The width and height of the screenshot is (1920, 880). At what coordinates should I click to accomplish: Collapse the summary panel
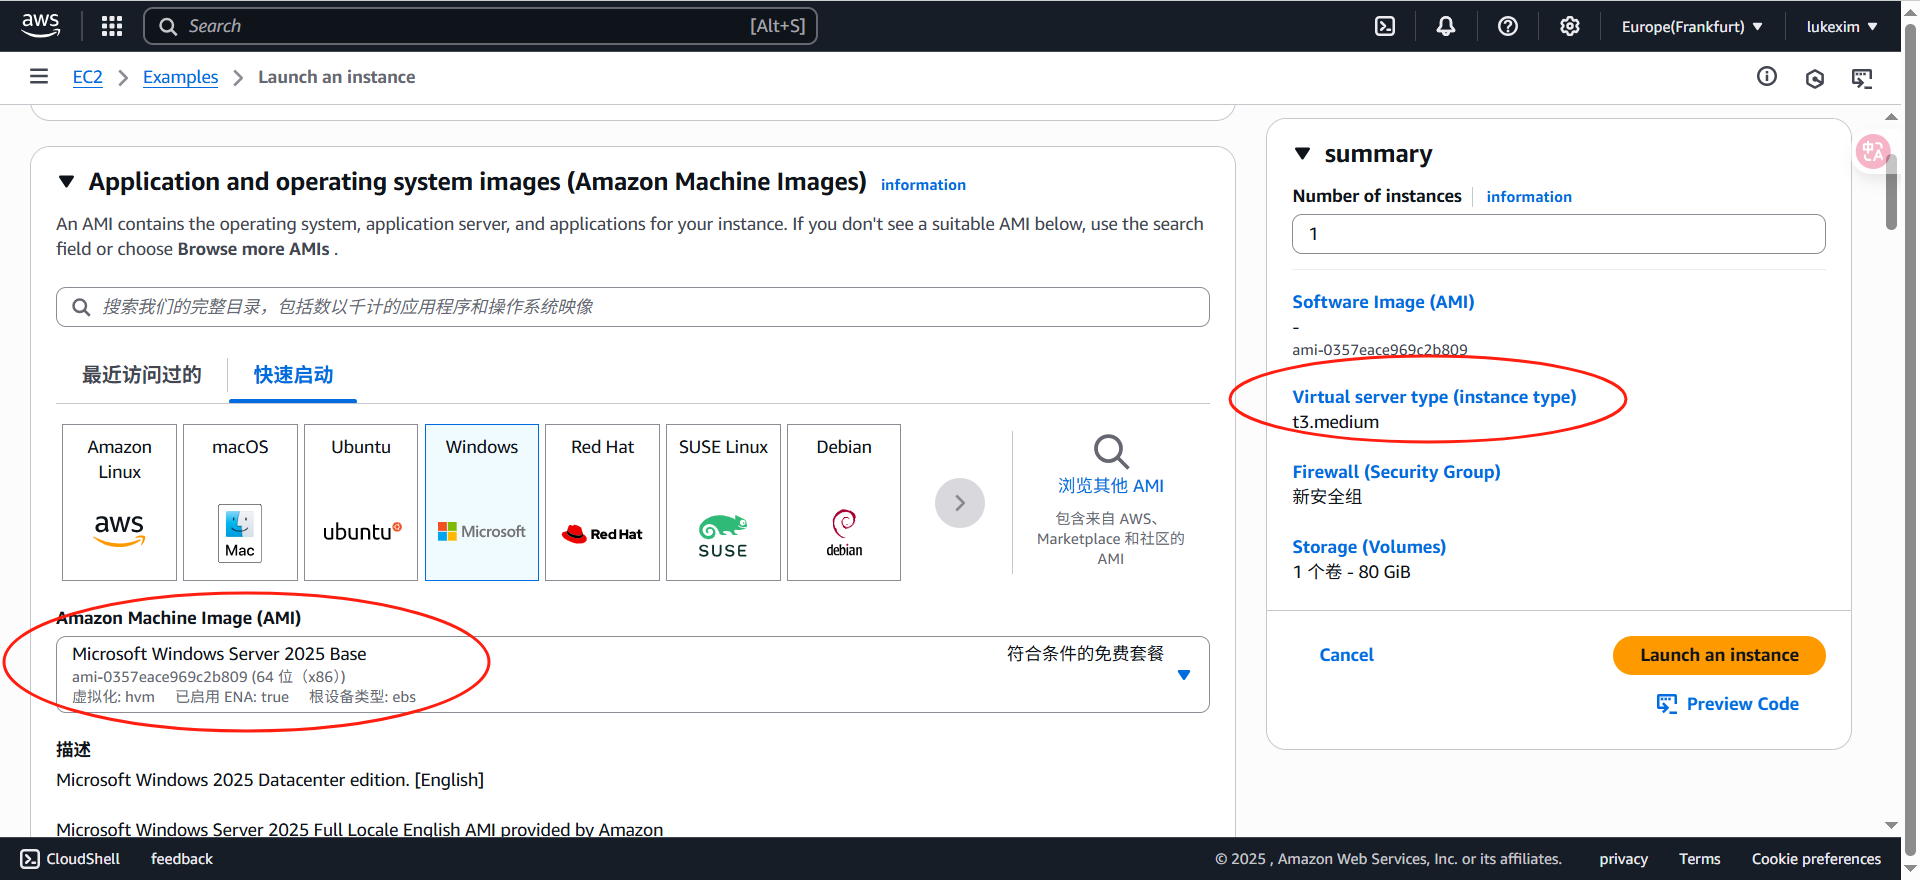click(x=1302, y=154)
